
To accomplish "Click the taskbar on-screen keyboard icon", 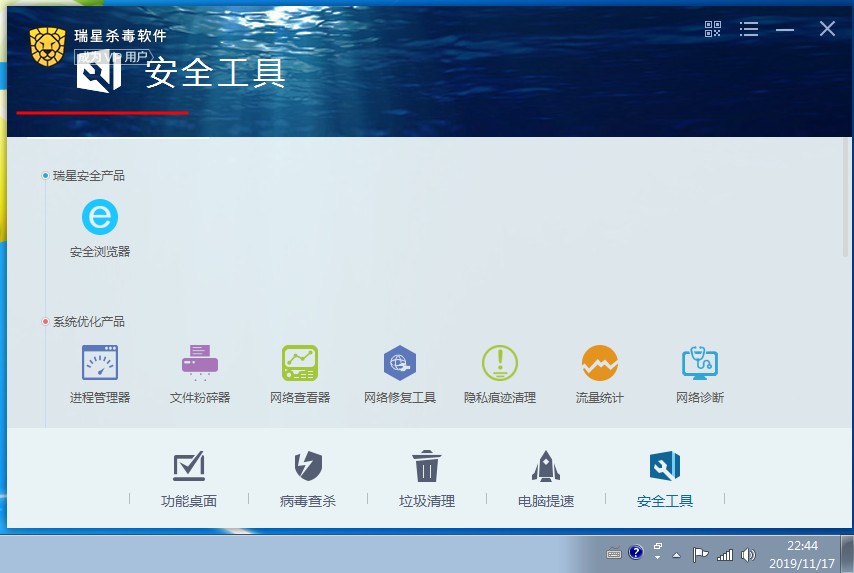I will coord(614,554).
